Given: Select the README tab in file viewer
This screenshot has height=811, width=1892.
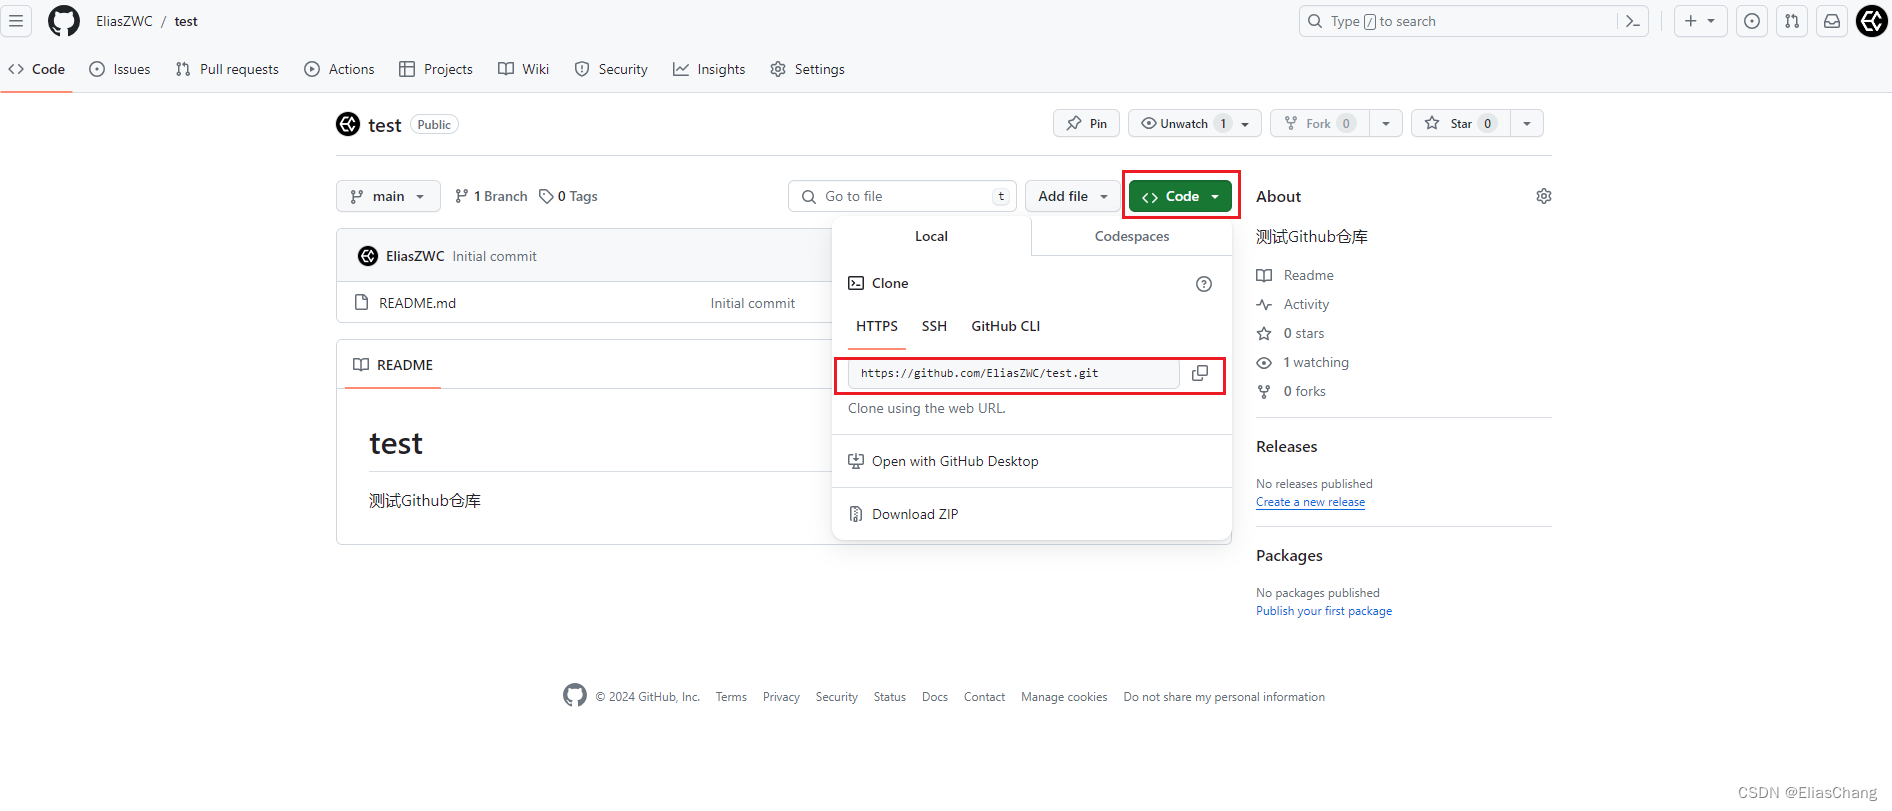Looking at the screenshot, I should pyautogui.click(x=393, y=365).
